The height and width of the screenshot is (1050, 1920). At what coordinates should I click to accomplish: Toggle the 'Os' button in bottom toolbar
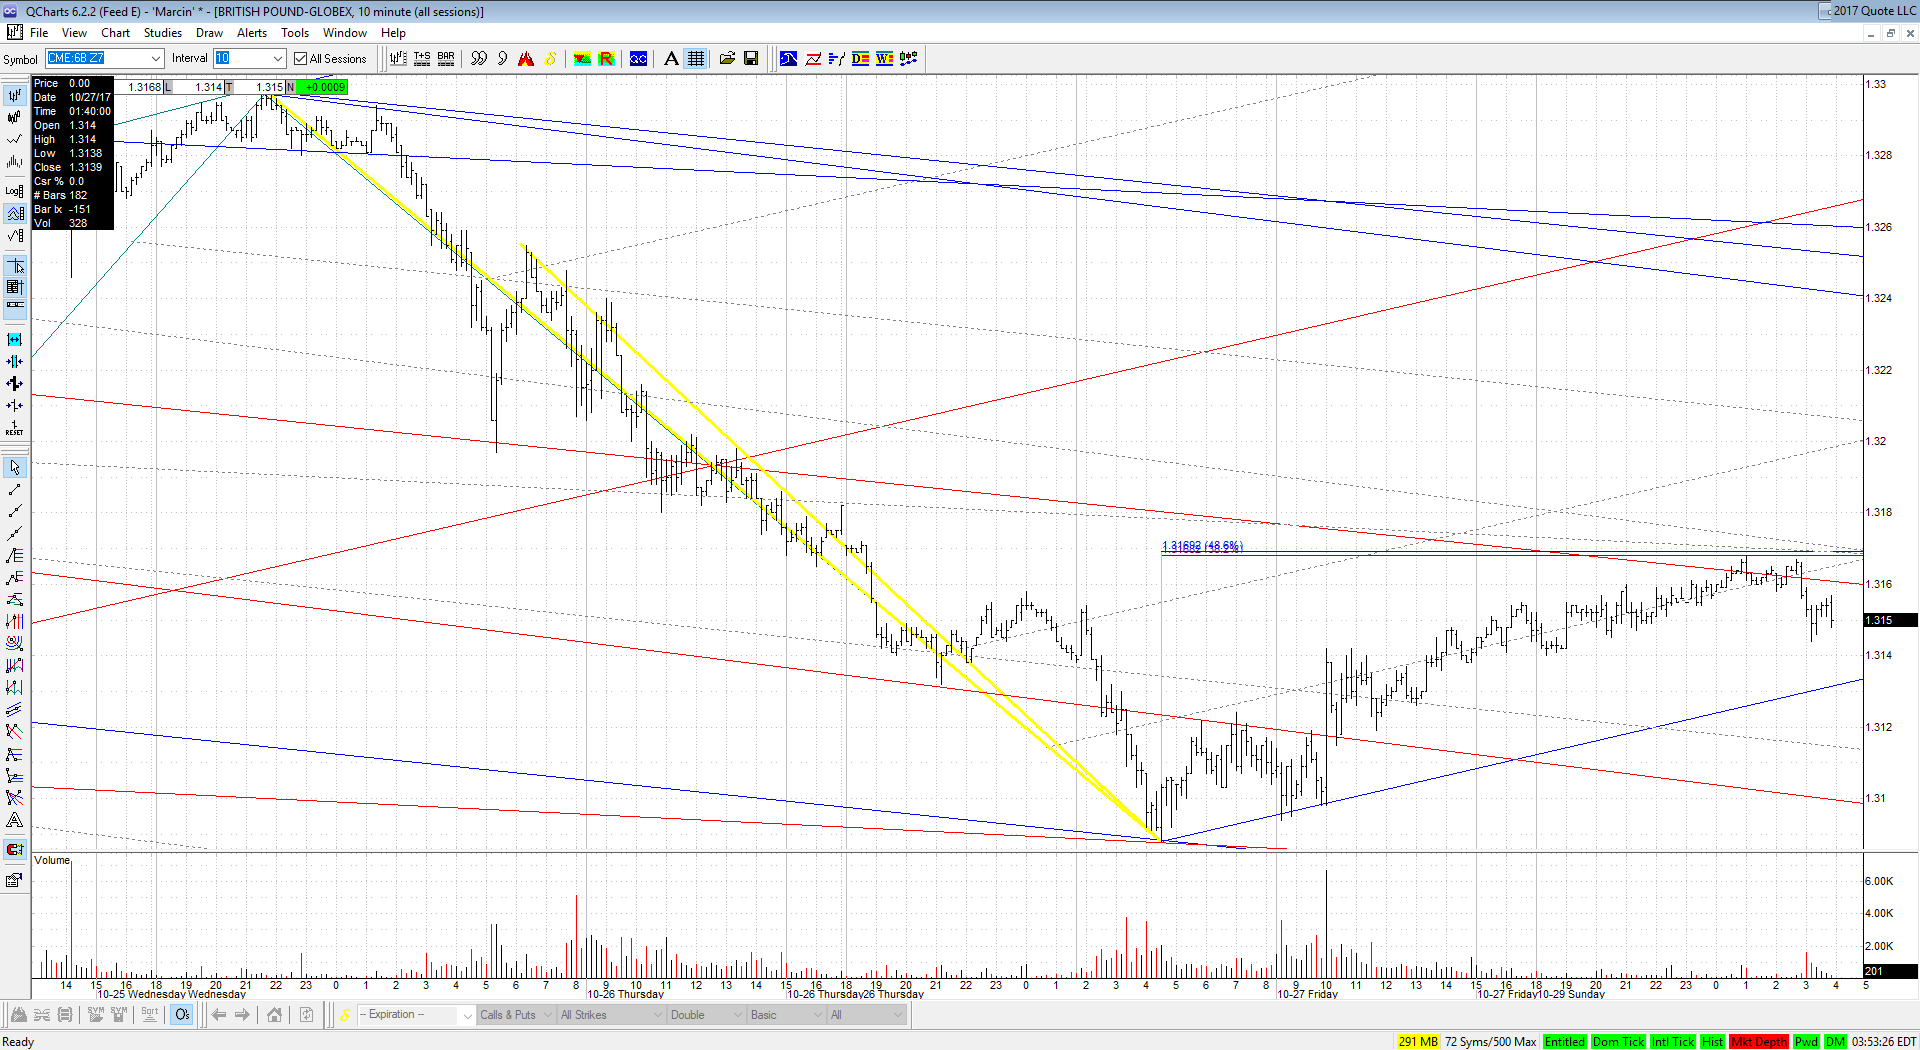click(x=182, y=1015)
